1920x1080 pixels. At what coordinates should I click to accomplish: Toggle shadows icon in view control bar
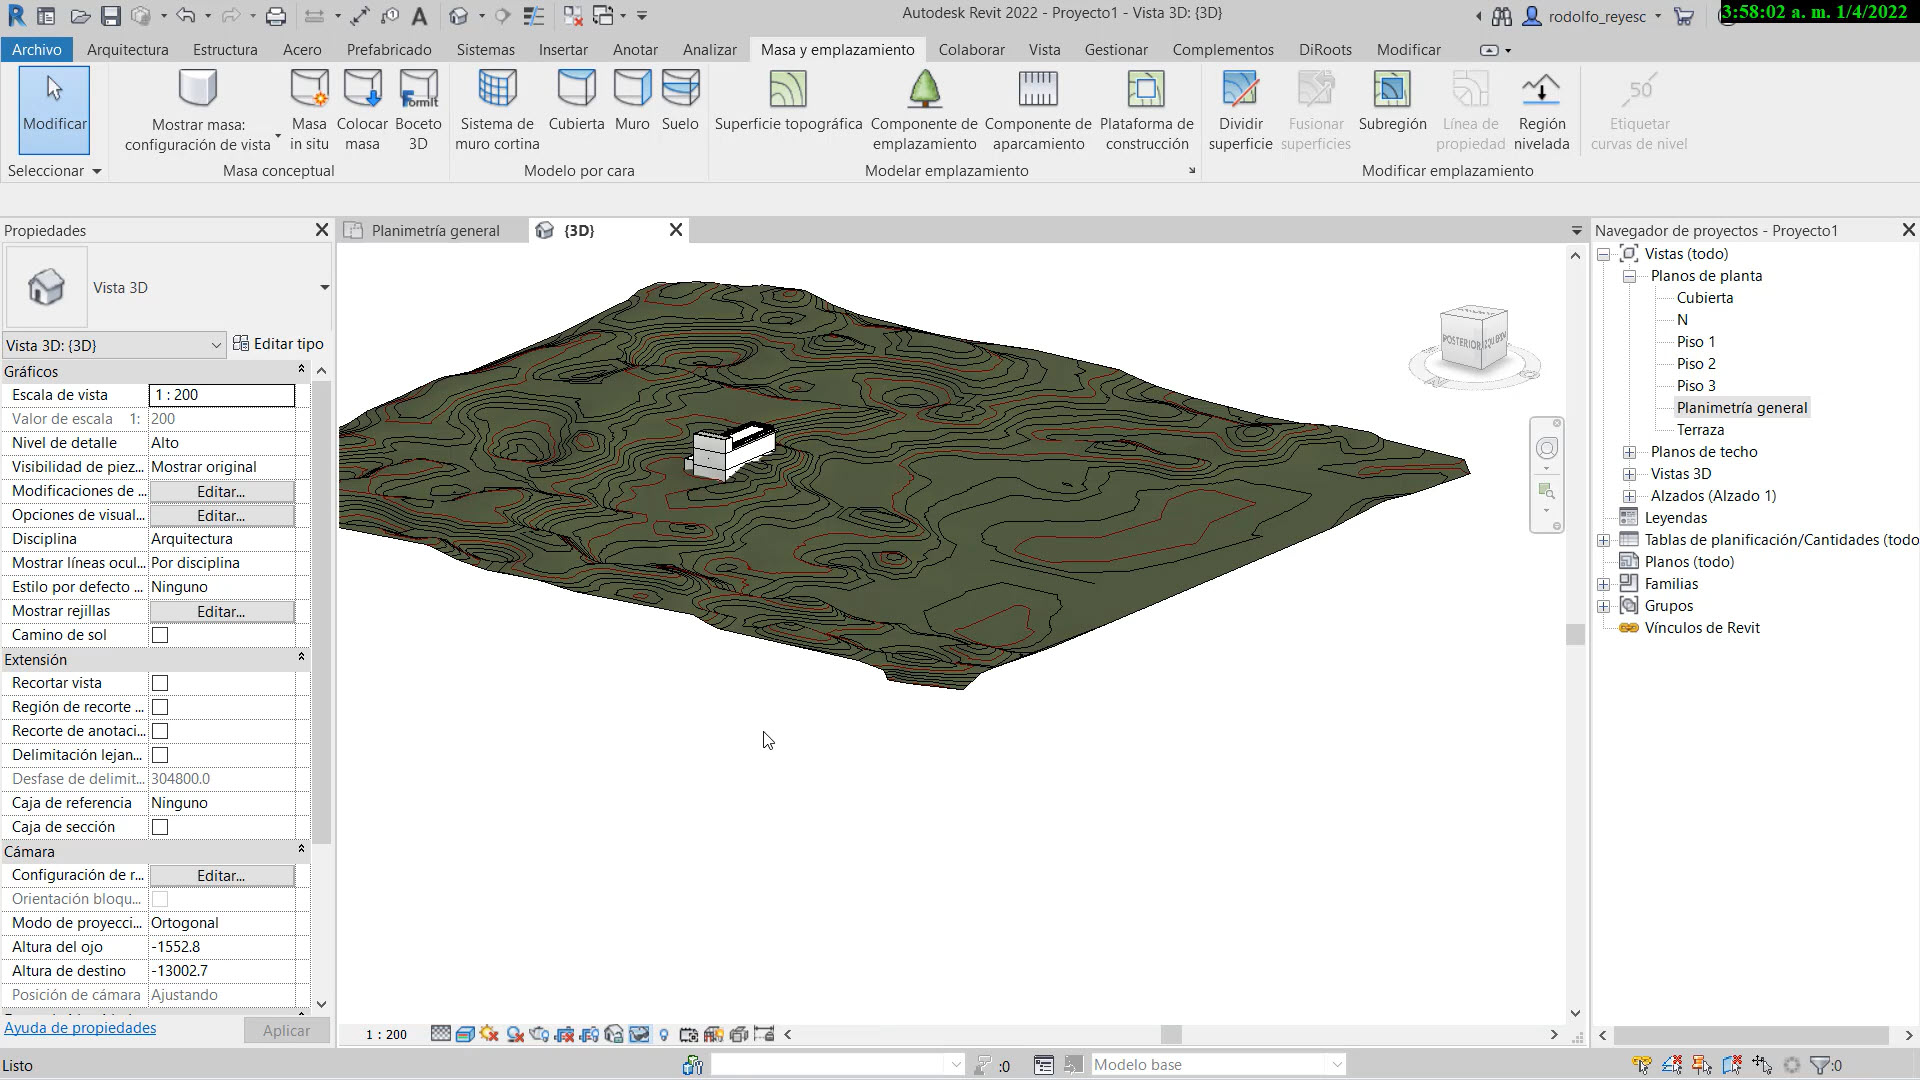click(x=515, y=1034)
